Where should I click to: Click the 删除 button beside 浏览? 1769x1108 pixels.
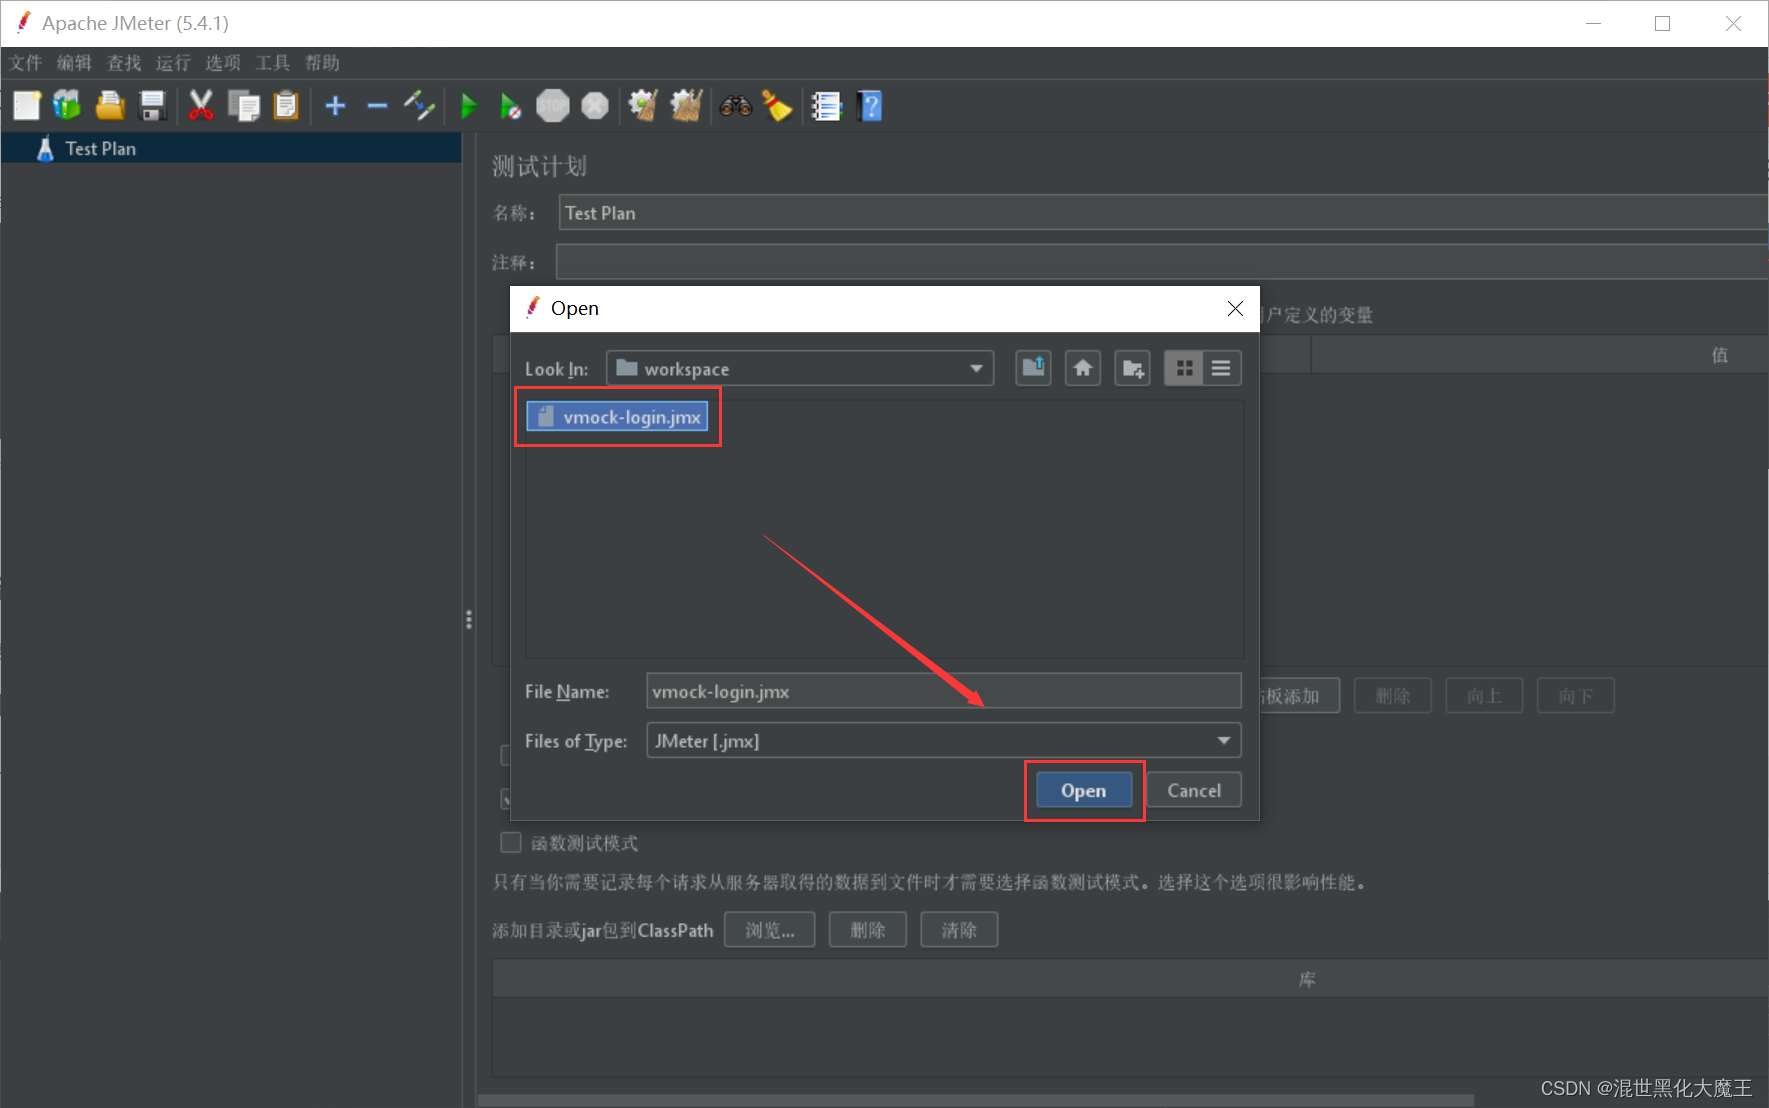point(868,930)
